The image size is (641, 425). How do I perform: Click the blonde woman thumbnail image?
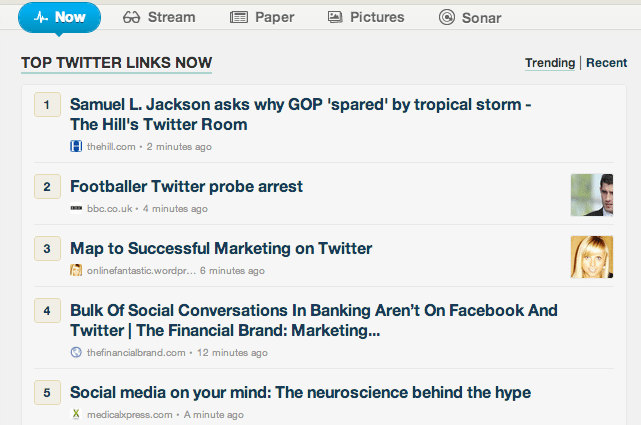click(x=592, y=257)
